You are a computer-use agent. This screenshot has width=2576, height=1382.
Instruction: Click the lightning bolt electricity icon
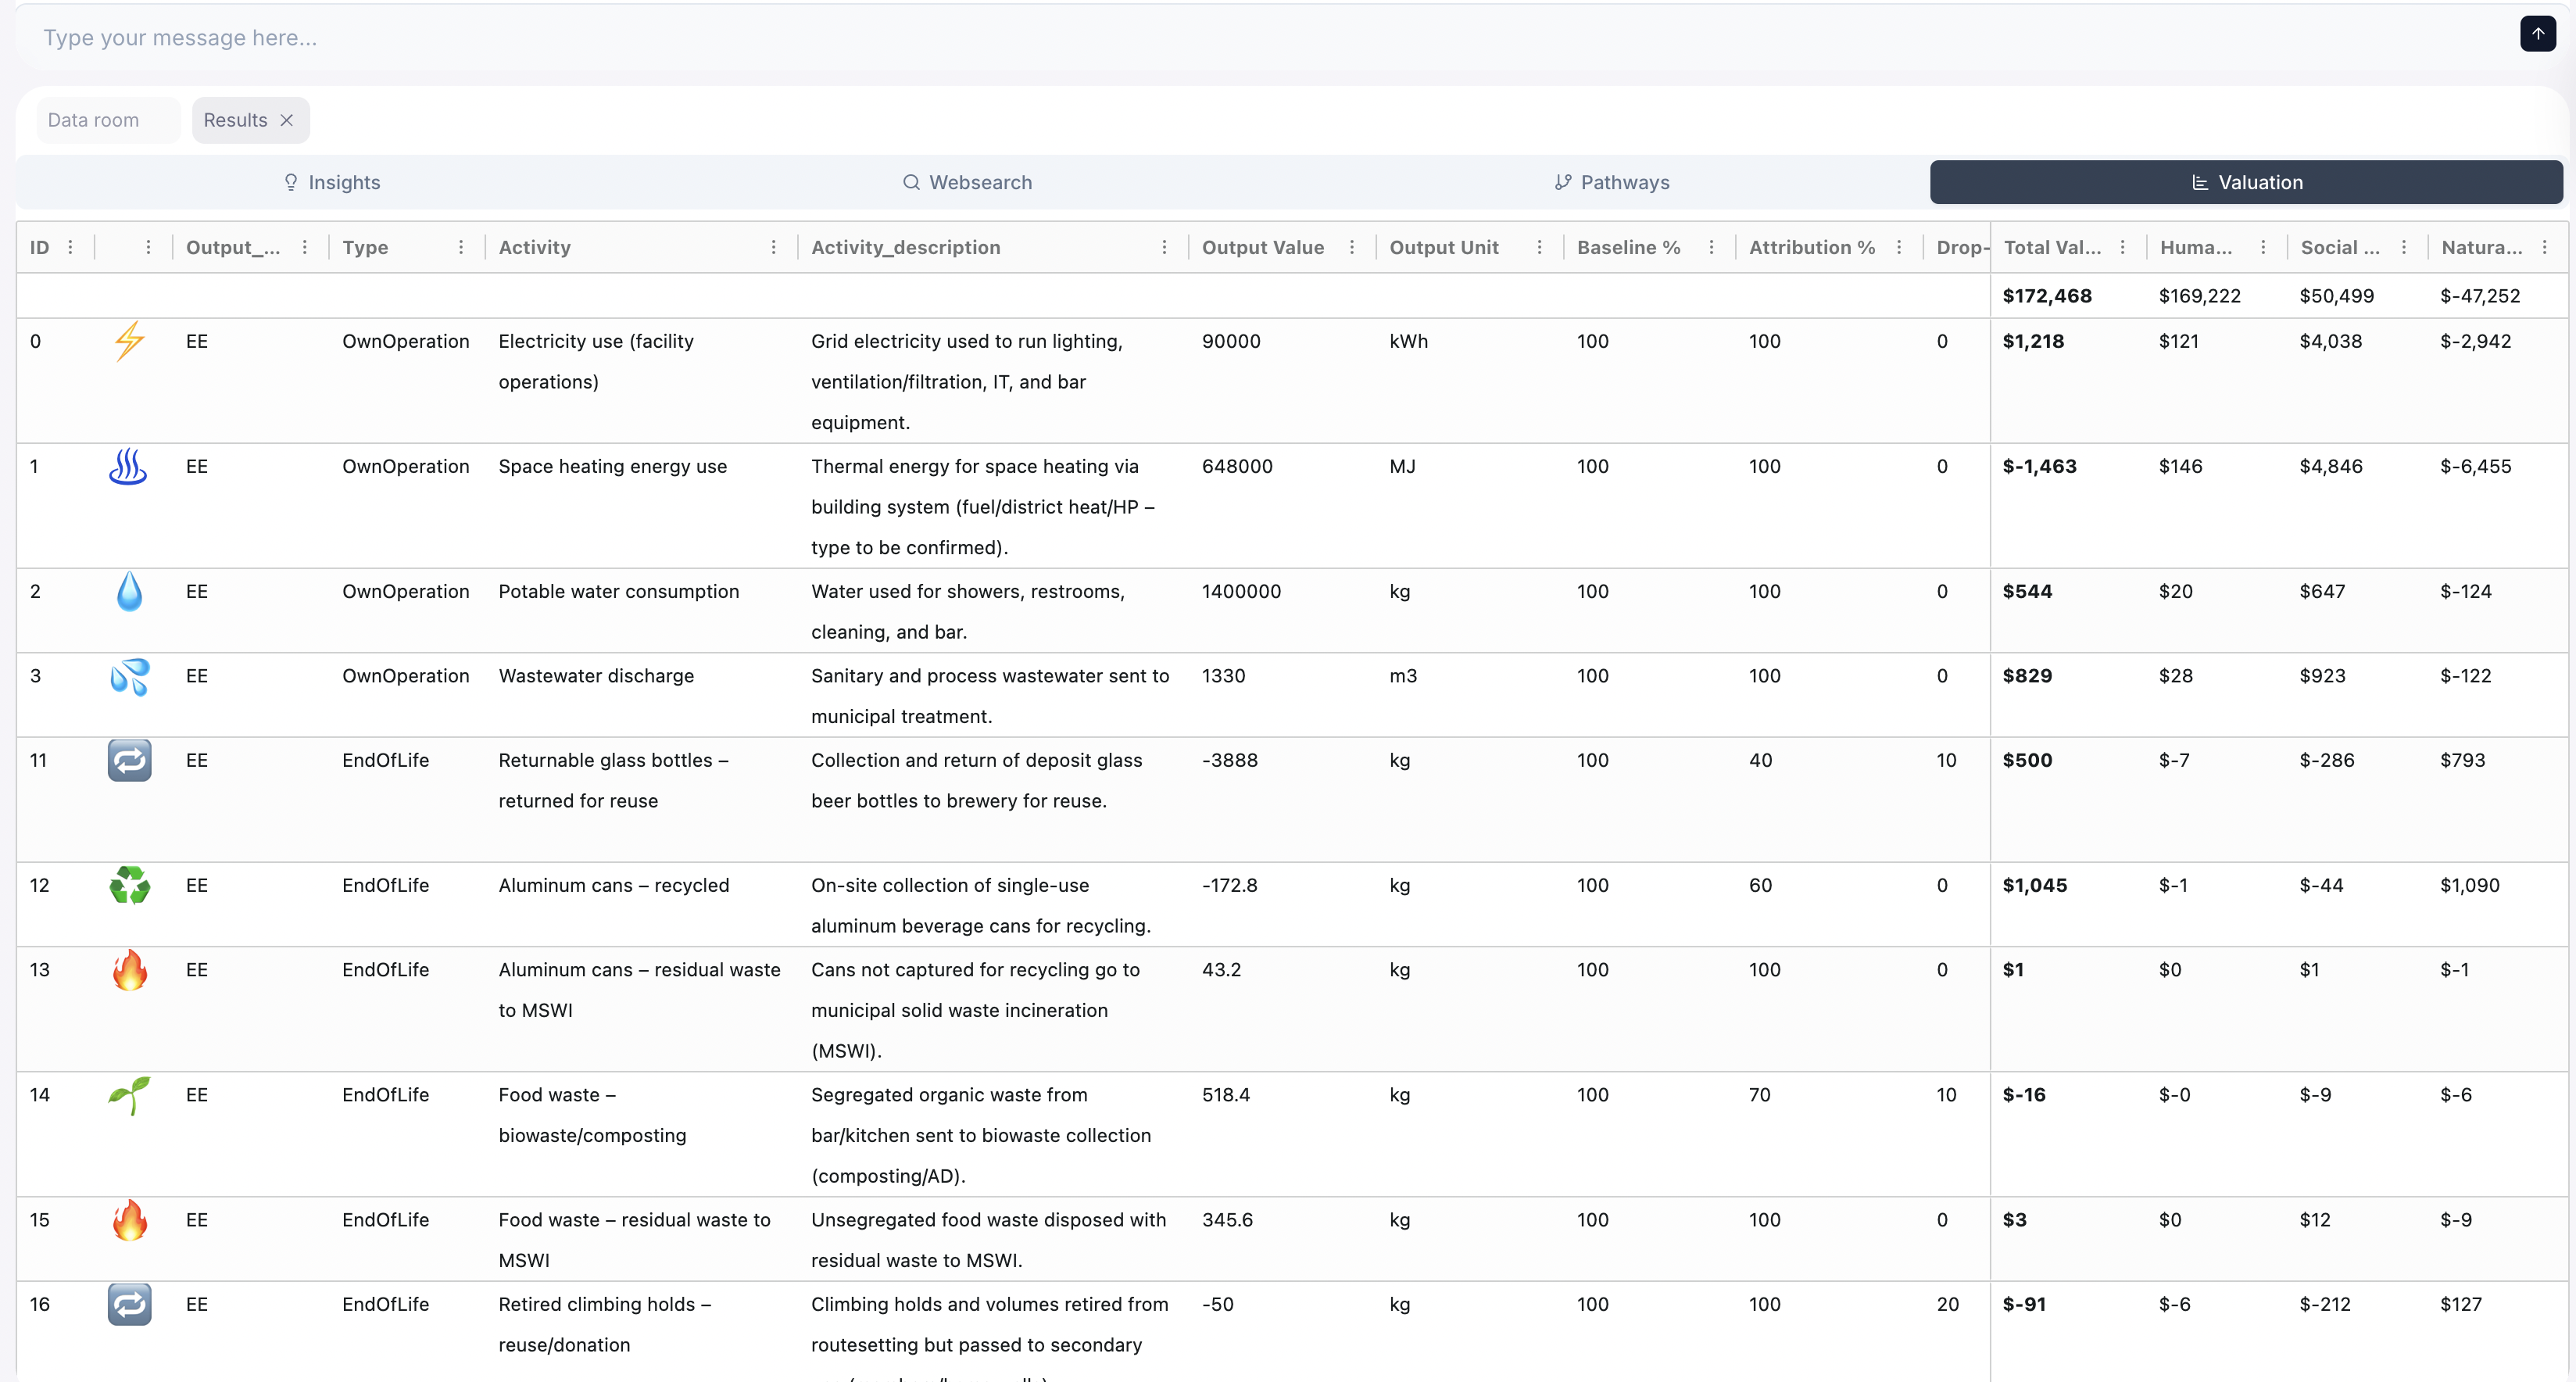(x=129, y=342)
